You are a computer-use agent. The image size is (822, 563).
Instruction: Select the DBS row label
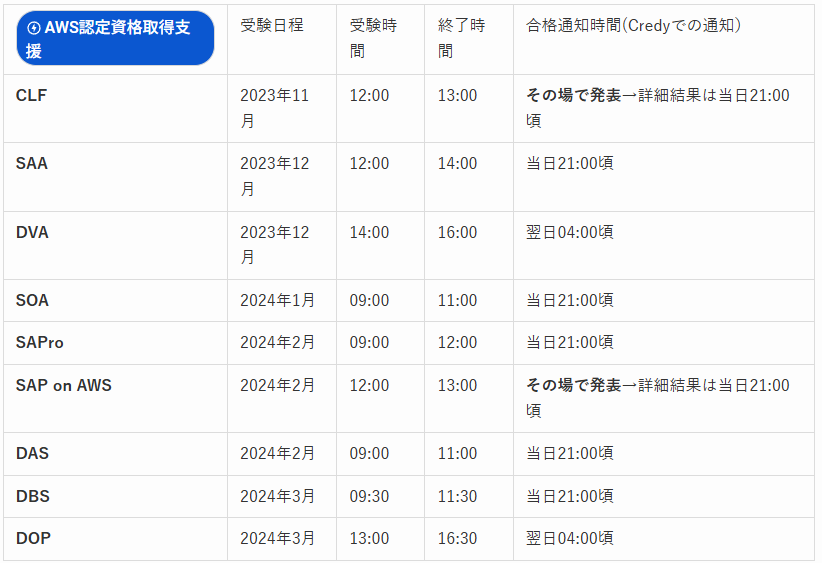coord(33,496)
